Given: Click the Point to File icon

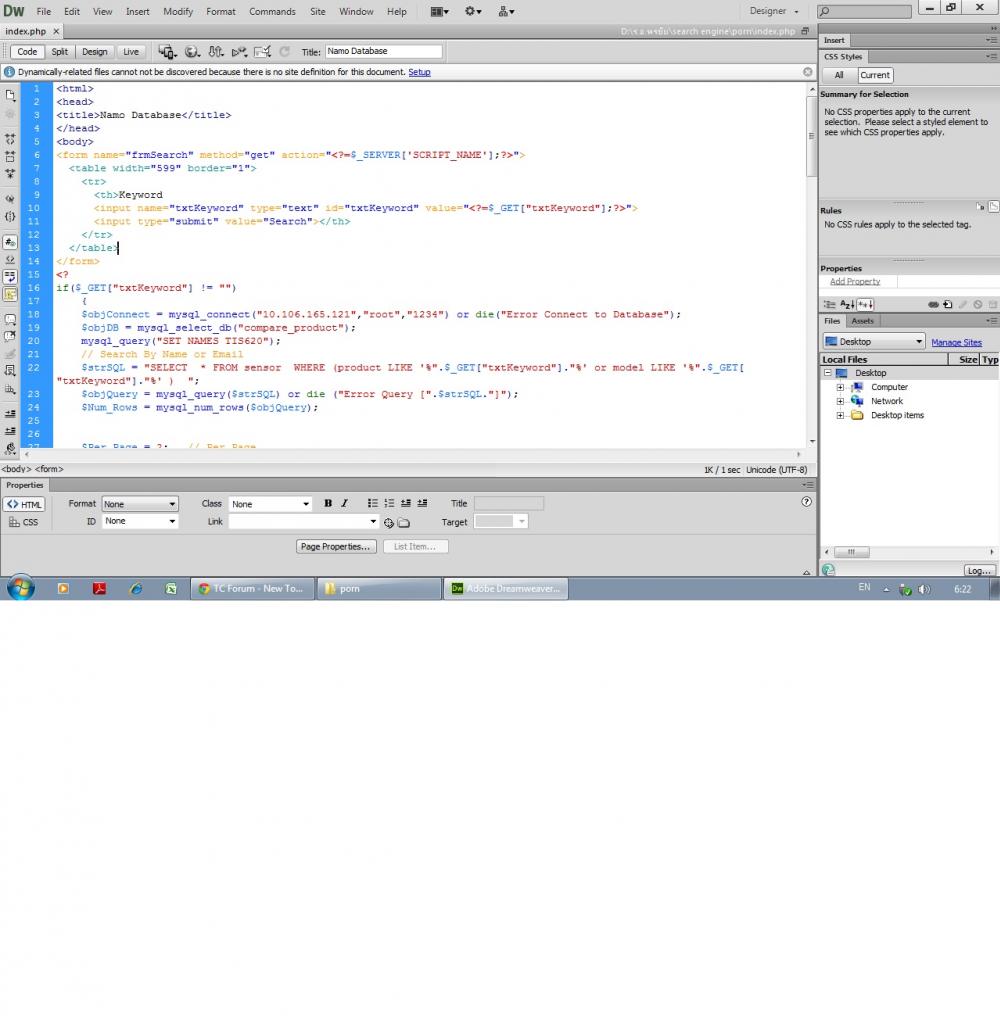Looking at the screenshot, I should tap(388, 523).
